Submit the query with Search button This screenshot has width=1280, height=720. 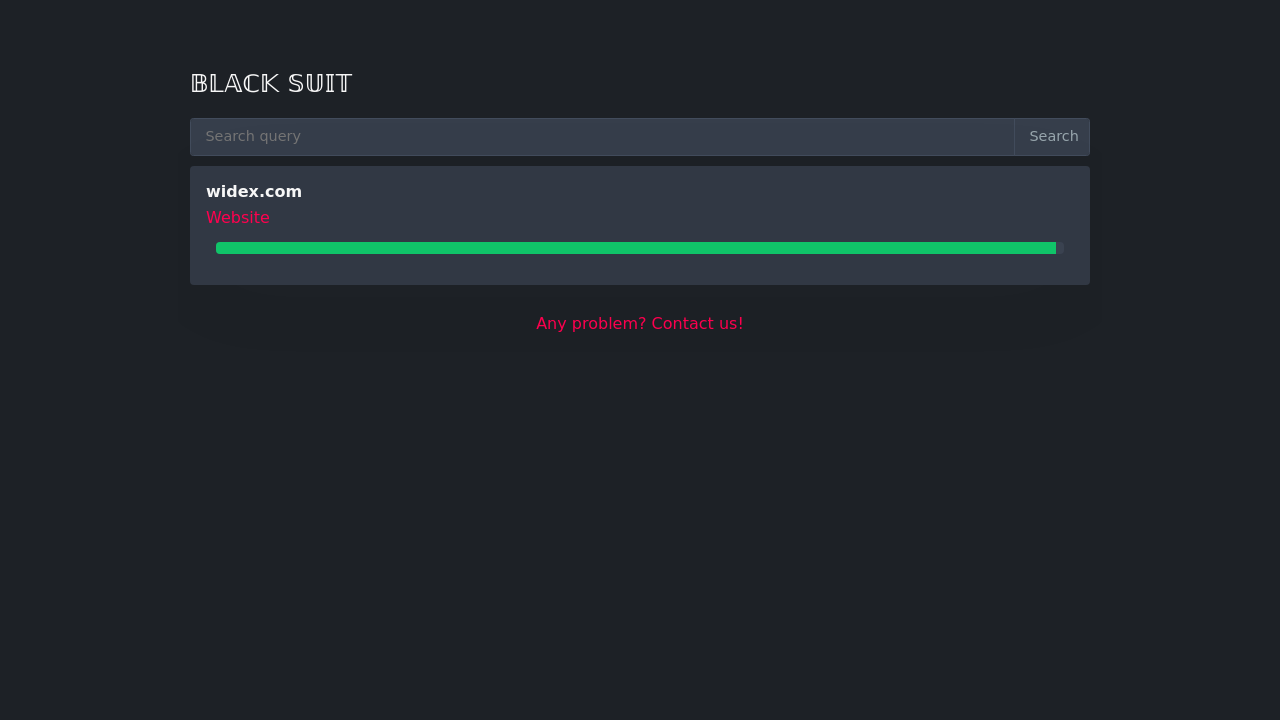coord(1053,137)
